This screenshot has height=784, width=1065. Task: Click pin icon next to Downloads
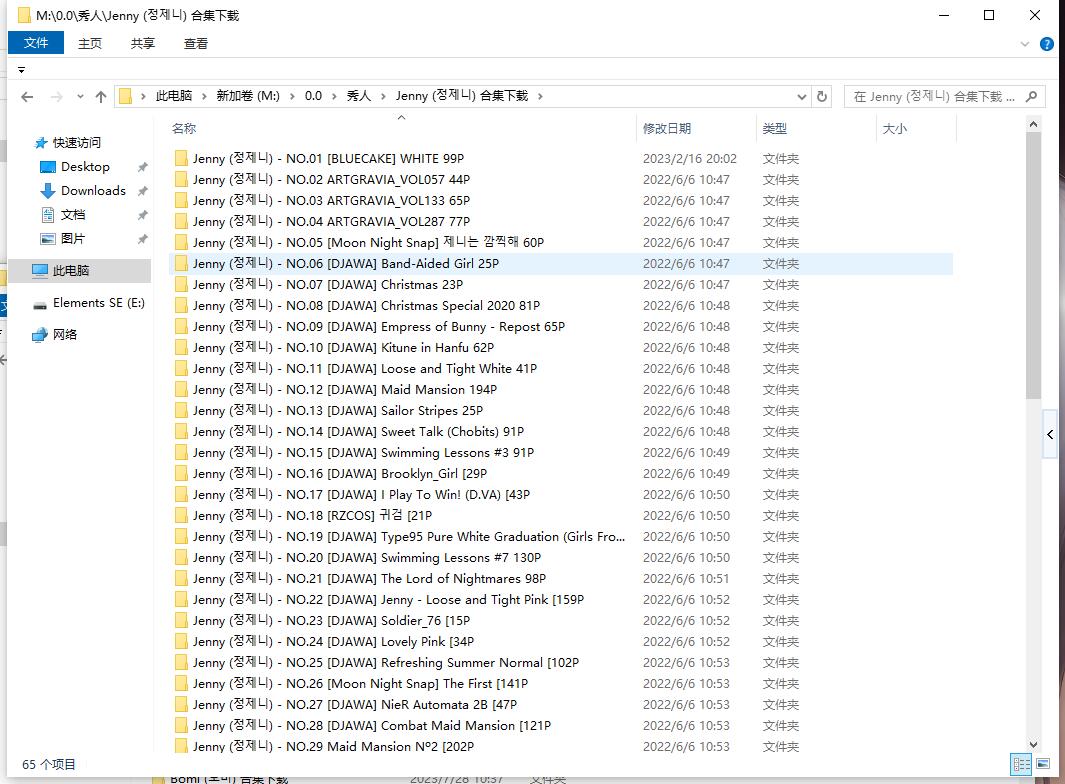(143, 191)
